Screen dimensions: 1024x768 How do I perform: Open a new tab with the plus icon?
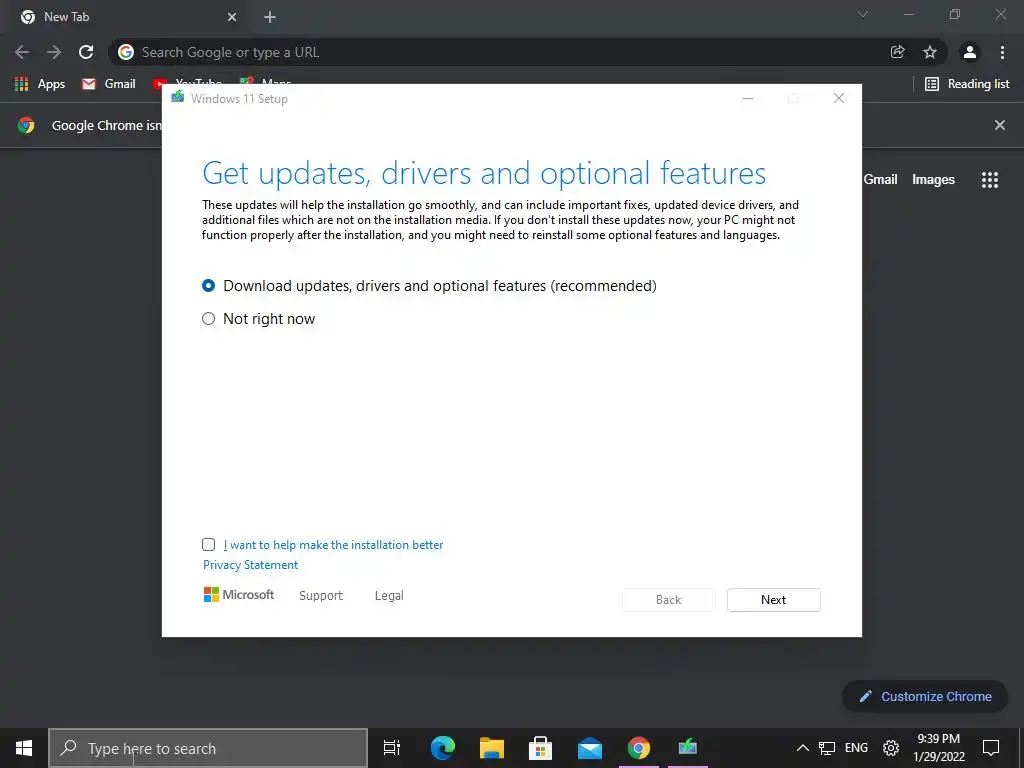pyautogui.click(x=270, y=17)
